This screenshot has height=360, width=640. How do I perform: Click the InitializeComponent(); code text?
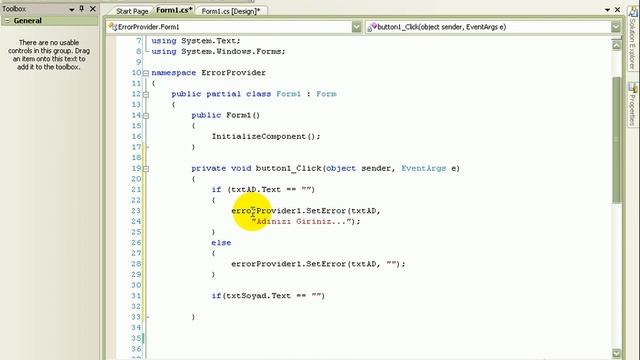pos(266,136)
